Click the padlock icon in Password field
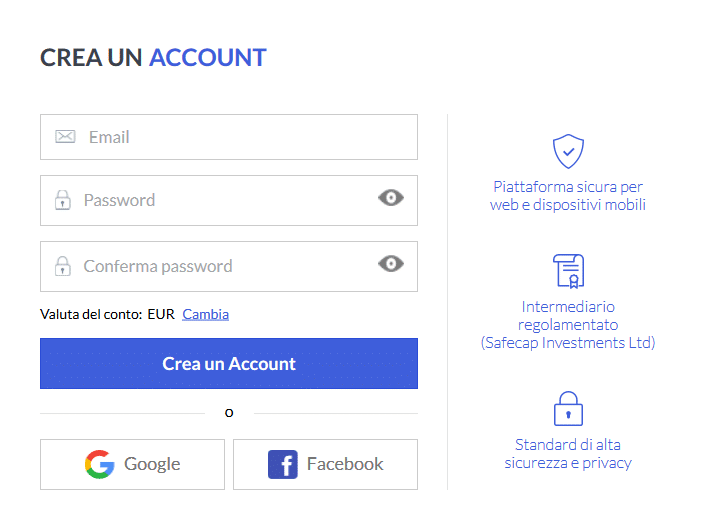 pos(63,200)
